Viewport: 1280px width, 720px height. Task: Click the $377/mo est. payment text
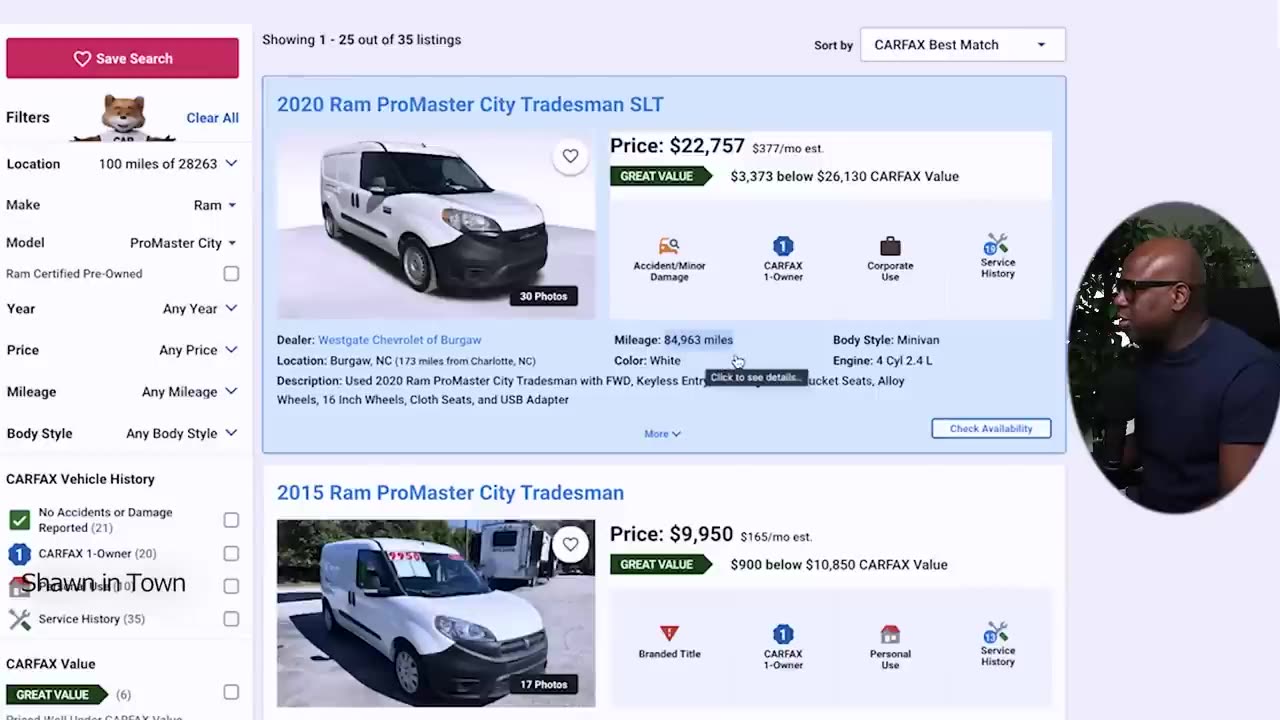[788, 148]
